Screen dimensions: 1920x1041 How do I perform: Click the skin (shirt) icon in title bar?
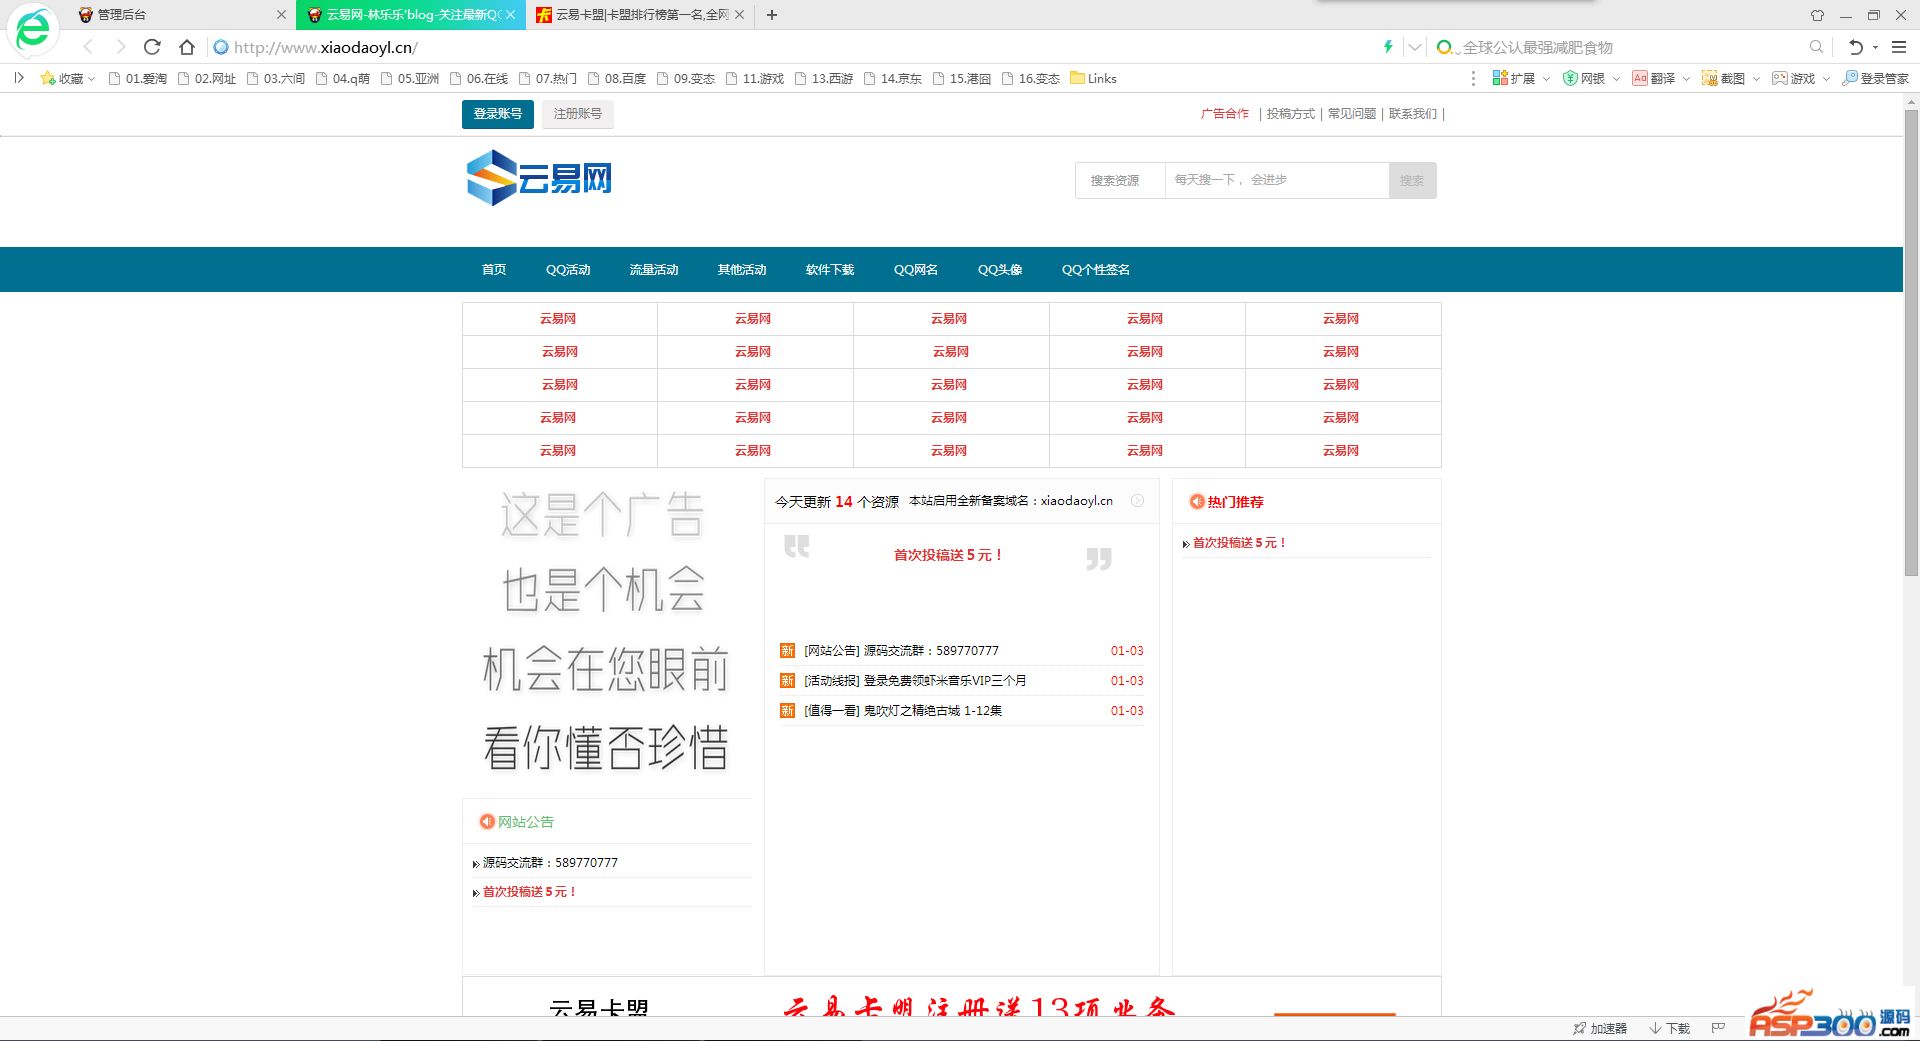point(1817,15)
